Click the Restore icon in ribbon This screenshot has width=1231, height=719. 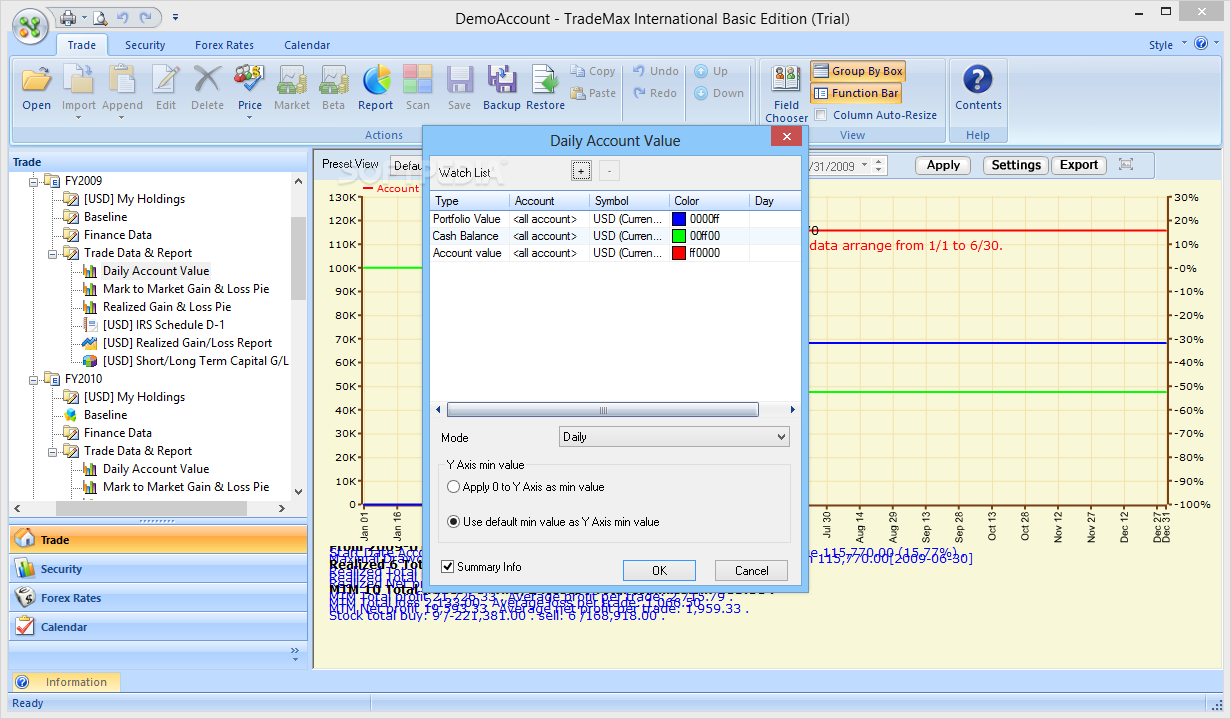click(545, 87)
